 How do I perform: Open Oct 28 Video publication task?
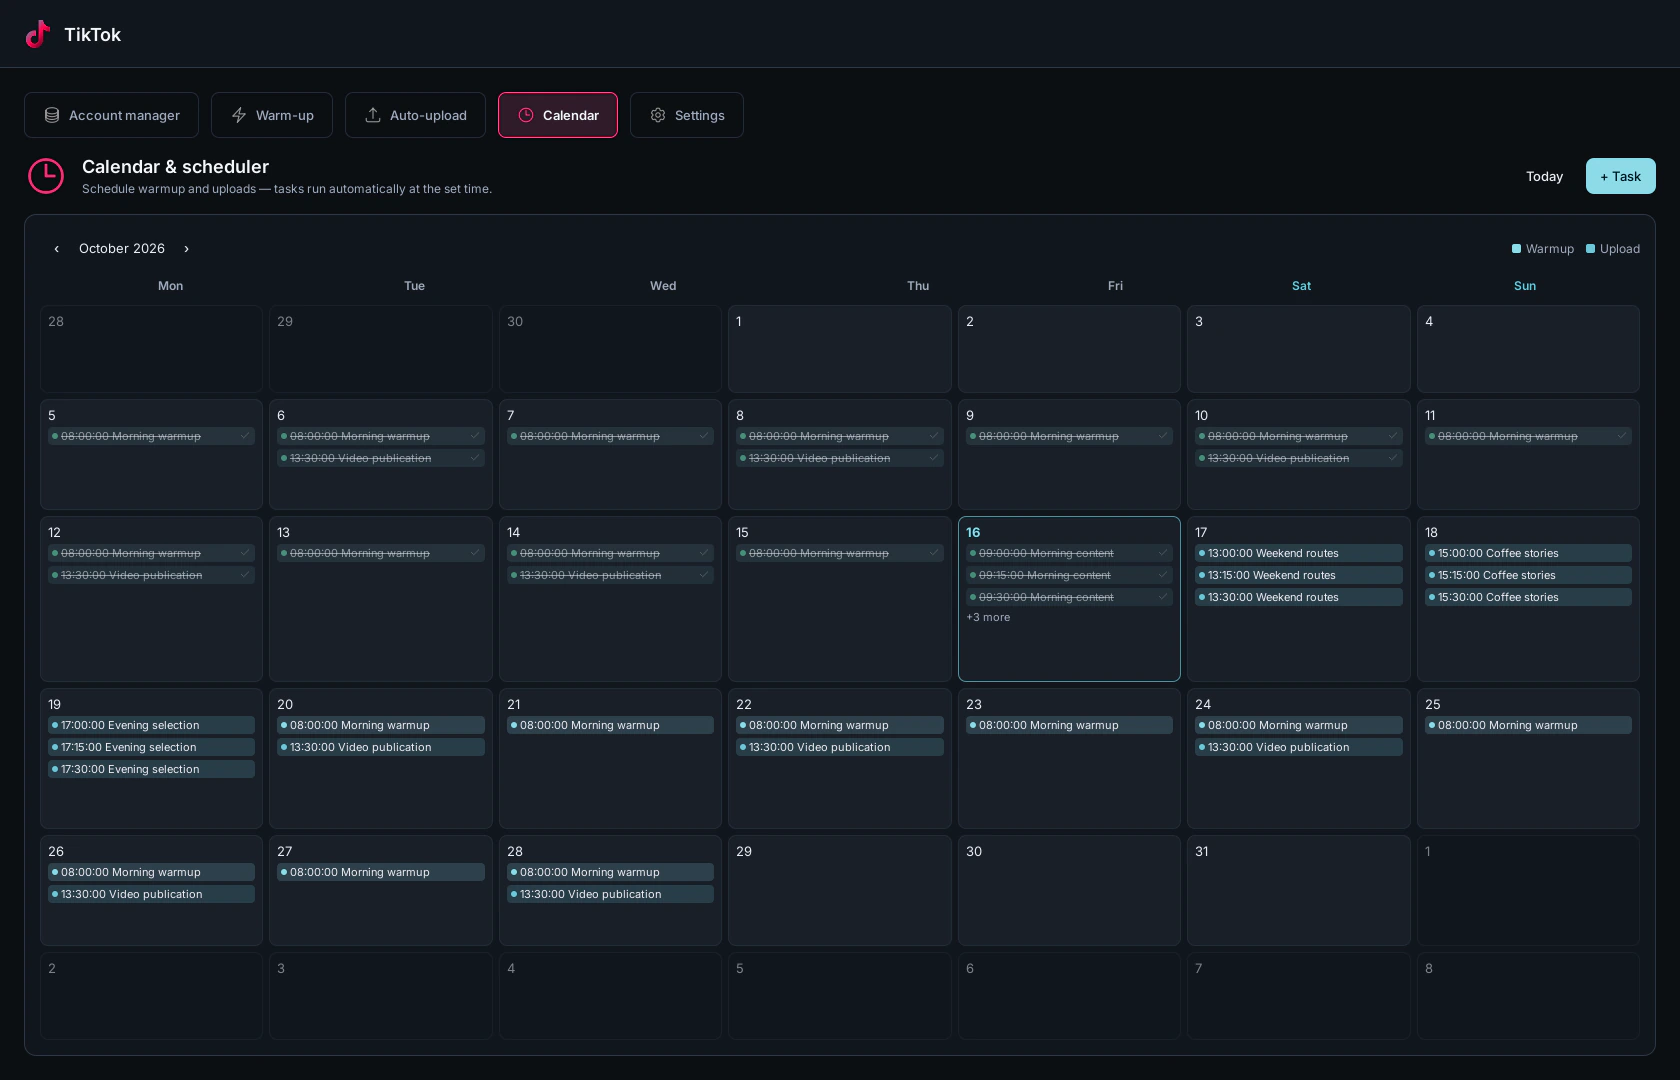[x=610, y=894]
